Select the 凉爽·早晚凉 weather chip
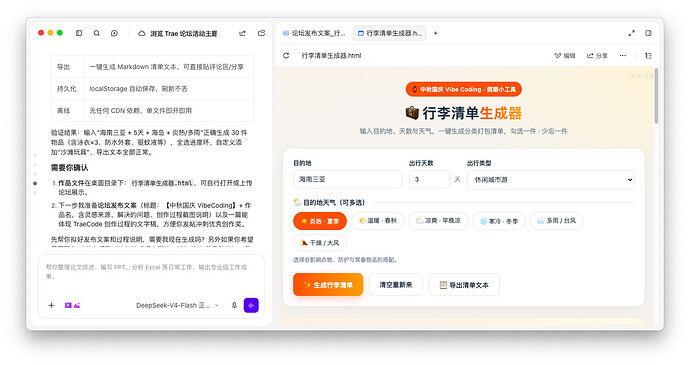 click(438, 221)
